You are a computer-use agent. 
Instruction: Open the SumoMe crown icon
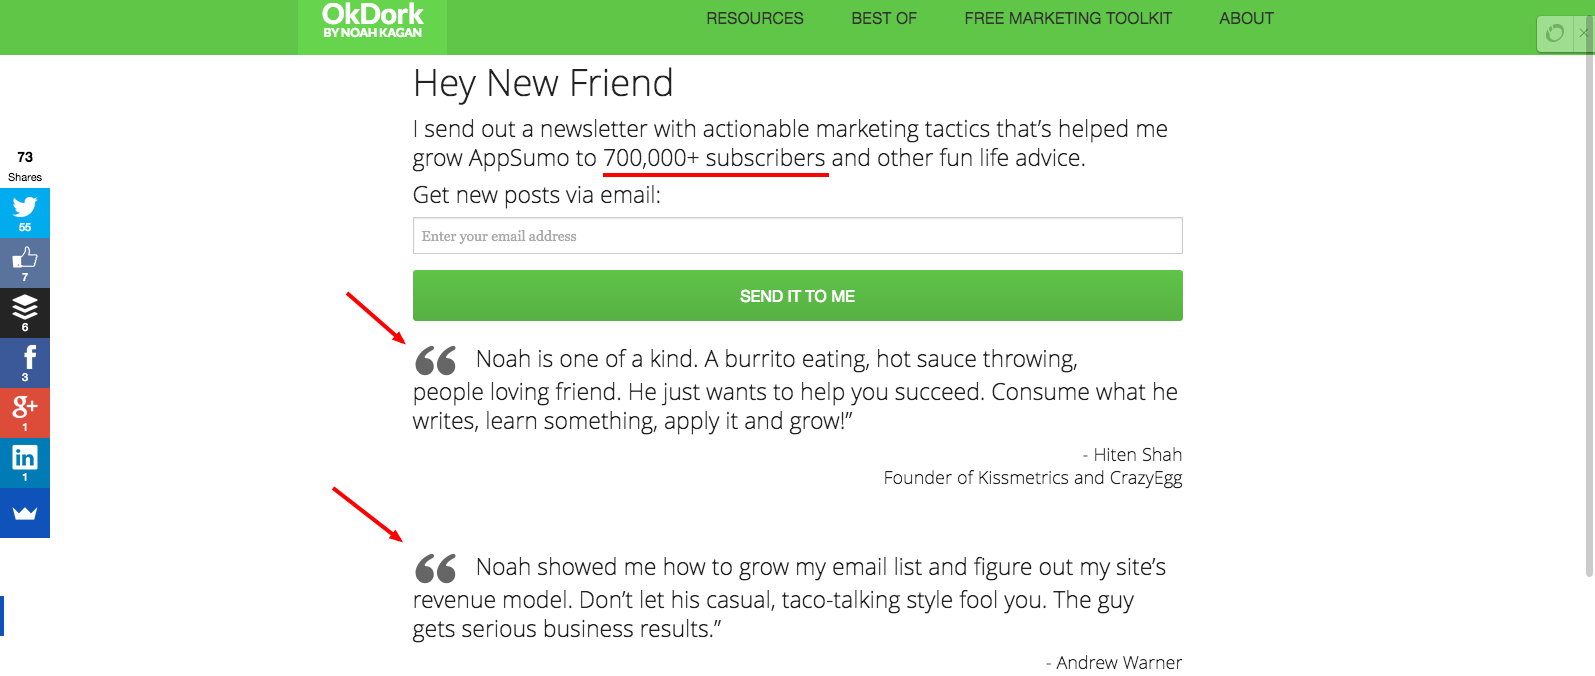pyautogui.click(x=25, y=513)
